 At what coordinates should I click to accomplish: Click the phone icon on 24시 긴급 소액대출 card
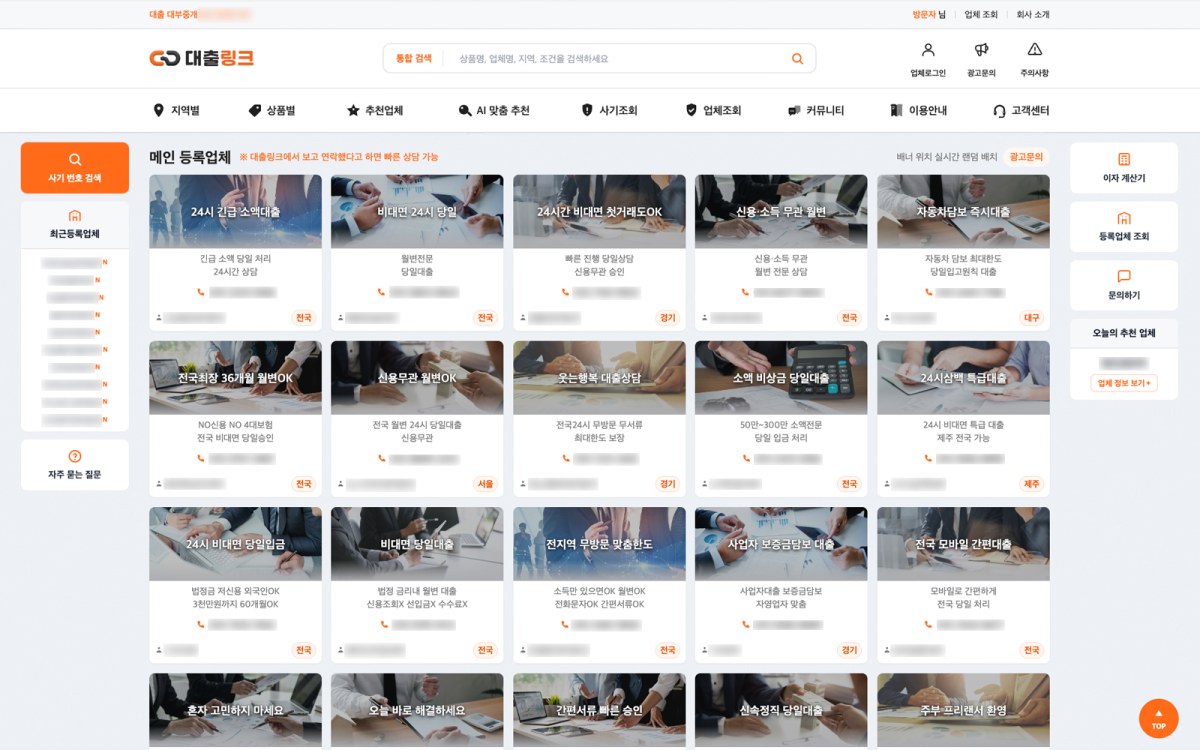pyautogui.click(x=201, y=292)
